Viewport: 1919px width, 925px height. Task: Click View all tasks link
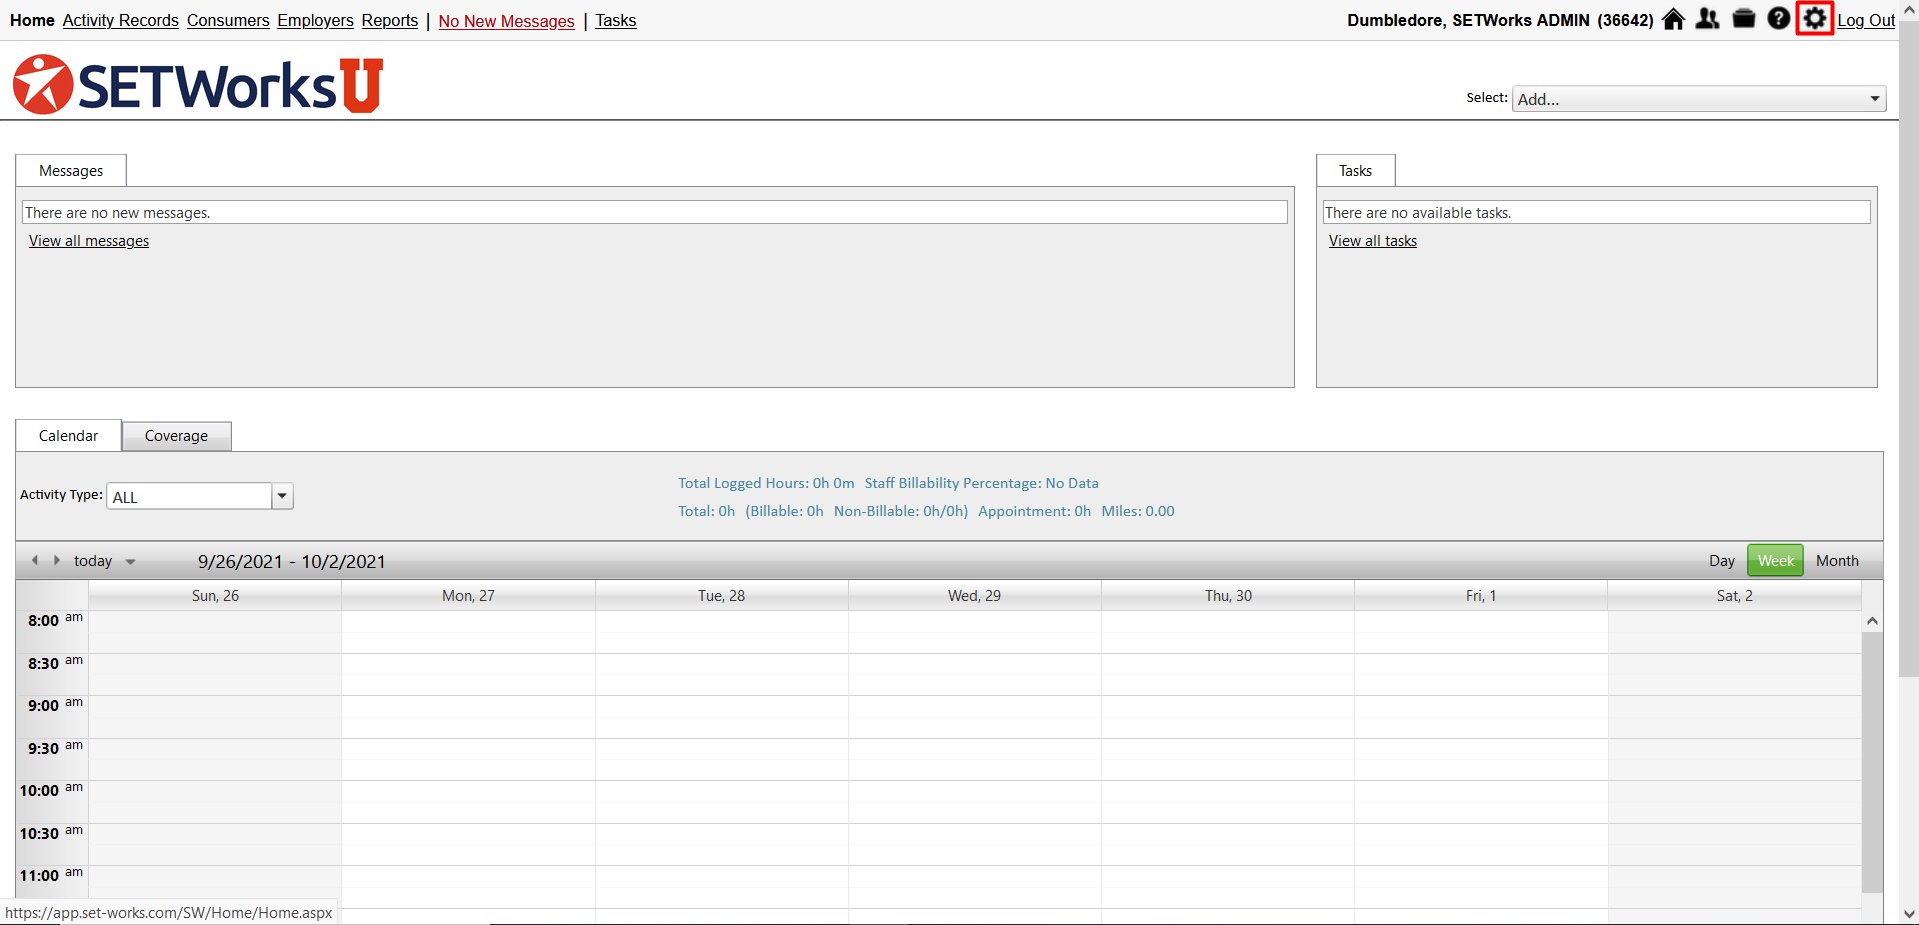click(x=1373, y=241)
